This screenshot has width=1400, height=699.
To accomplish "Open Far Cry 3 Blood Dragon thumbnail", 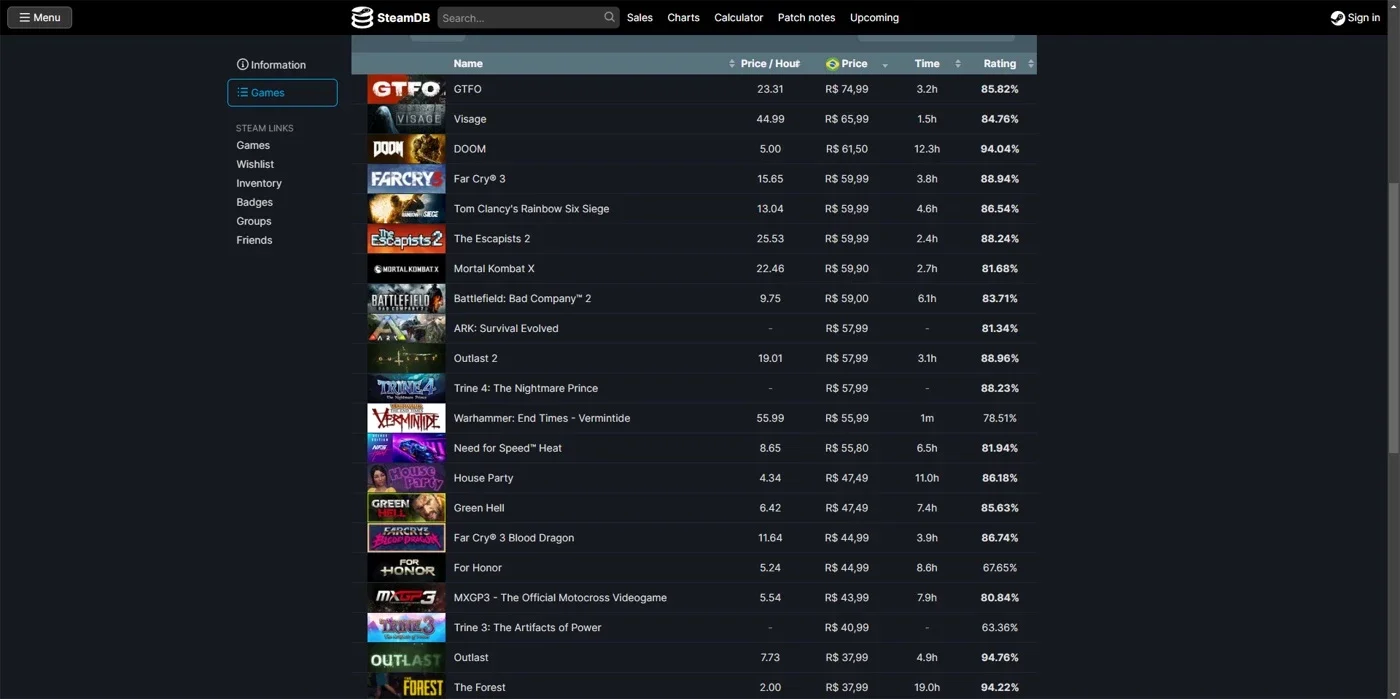I will pos(406,538).
